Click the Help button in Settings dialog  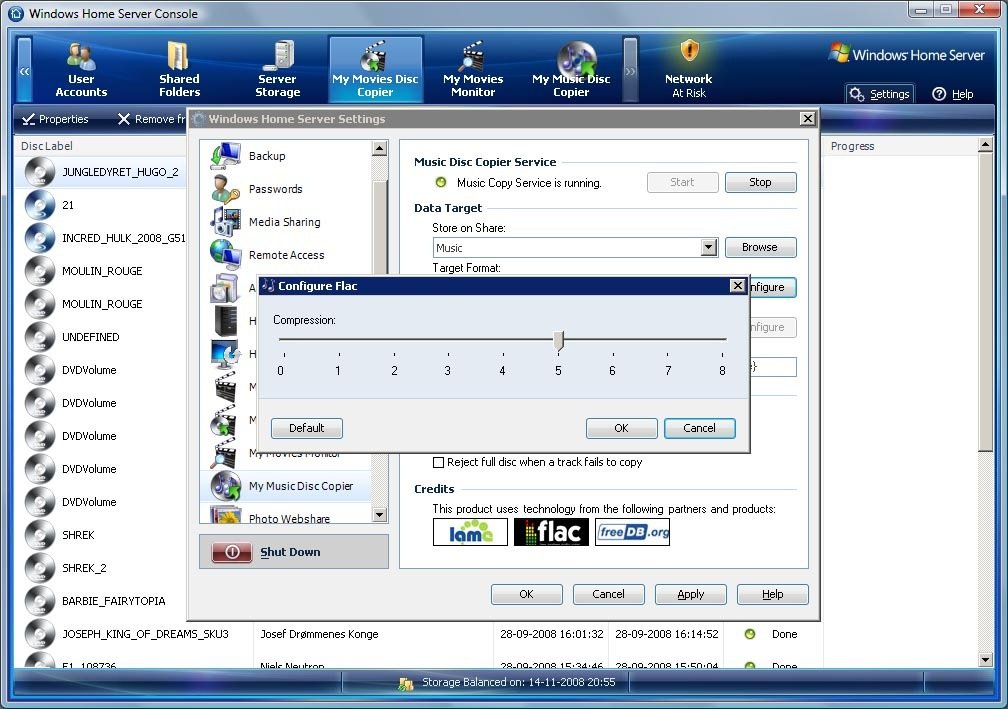[773, 595]
